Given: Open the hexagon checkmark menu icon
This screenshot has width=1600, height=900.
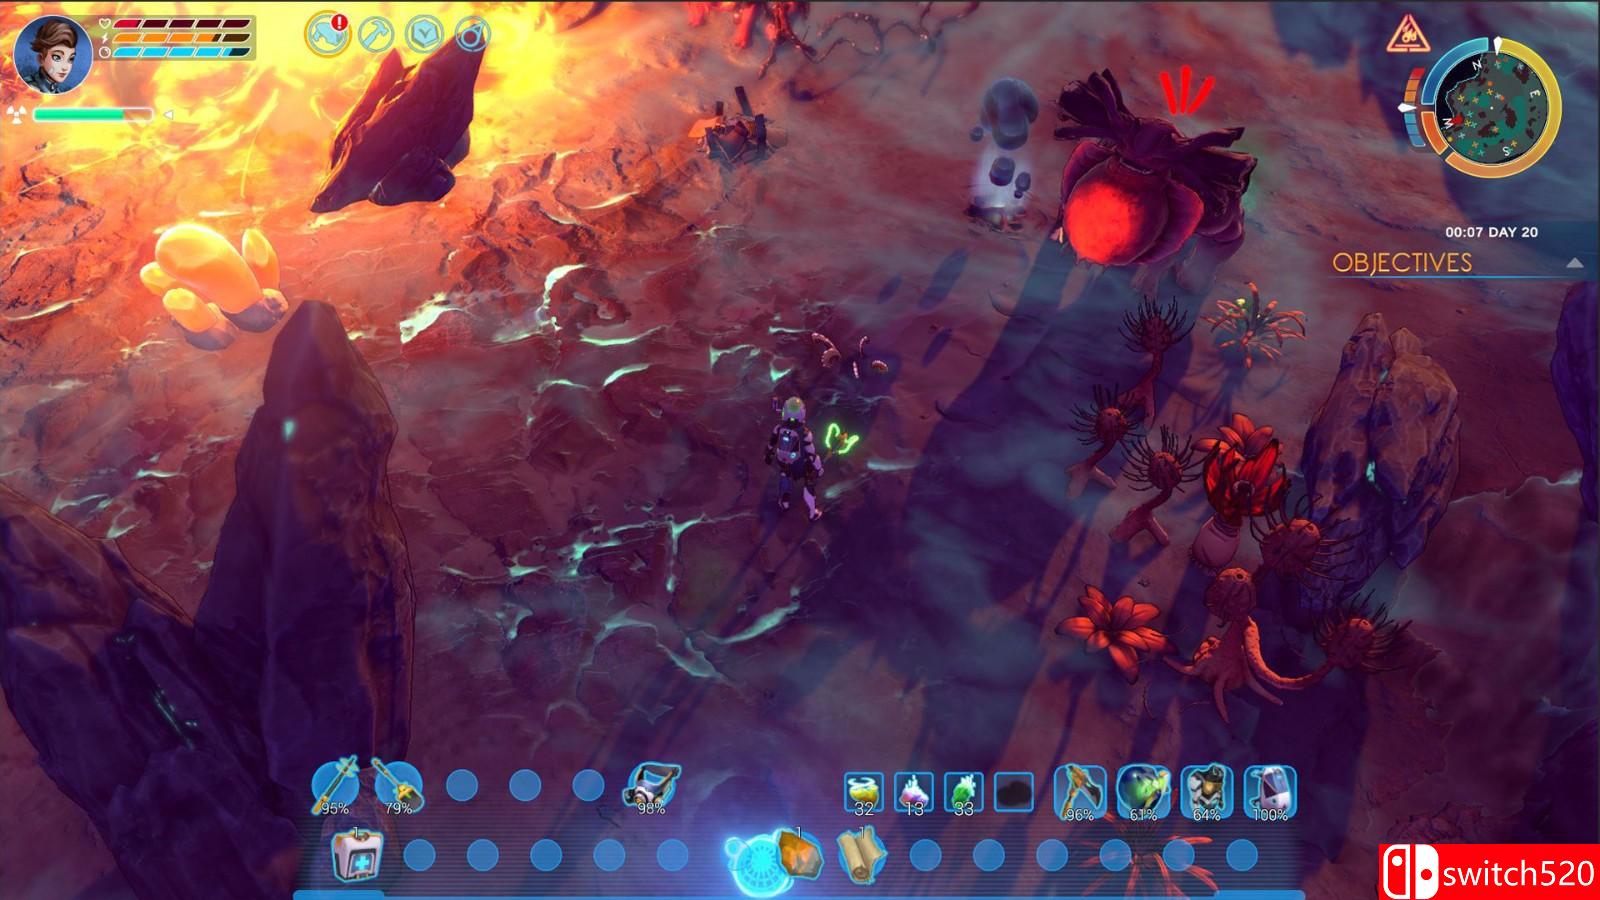Looking at the screenshot, I should [424, 35].
